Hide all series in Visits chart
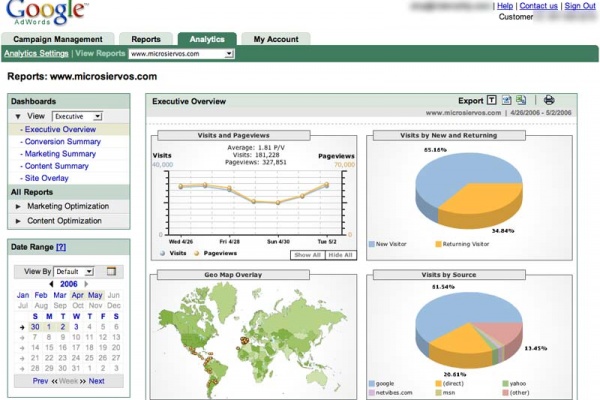600x400 pixels. [x=340, y=255]
